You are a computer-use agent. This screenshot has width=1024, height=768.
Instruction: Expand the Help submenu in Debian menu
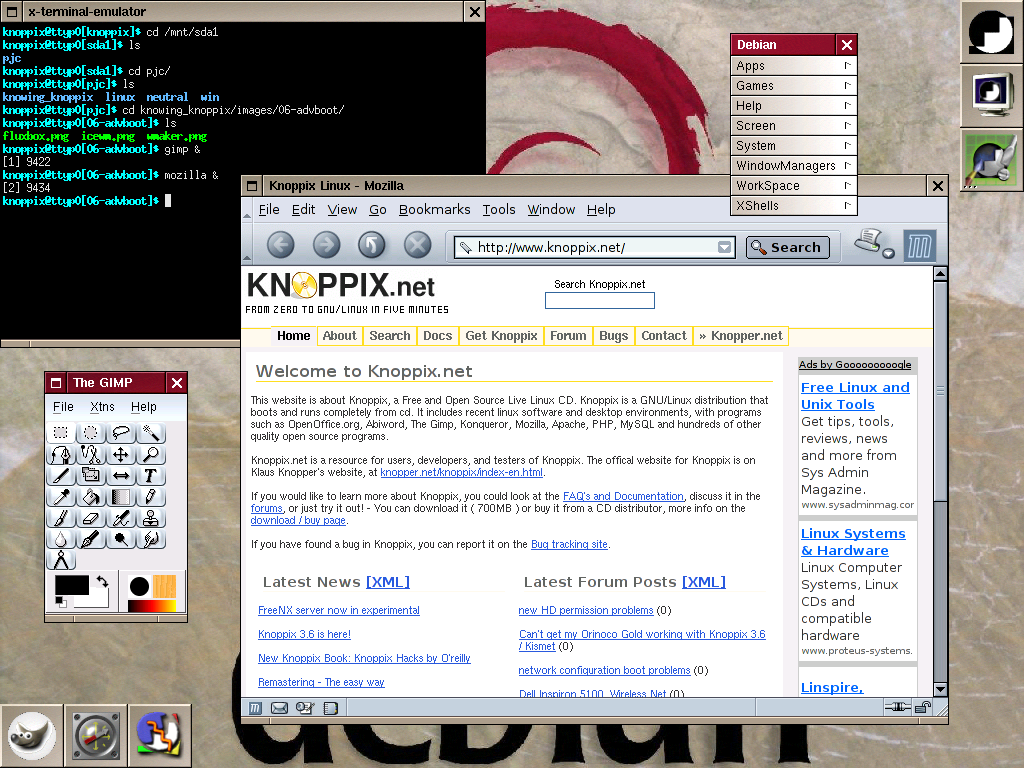(793, 106)
